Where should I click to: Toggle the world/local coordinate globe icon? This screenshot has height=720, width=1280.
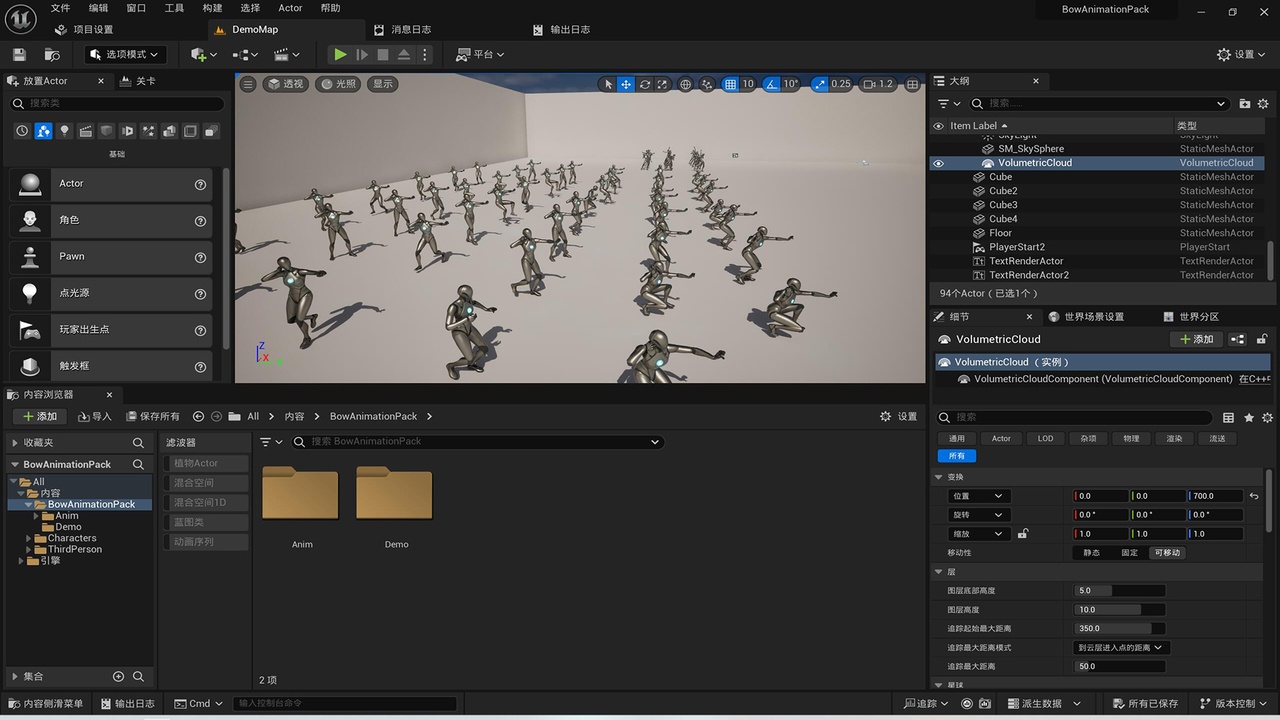[686, 84]
